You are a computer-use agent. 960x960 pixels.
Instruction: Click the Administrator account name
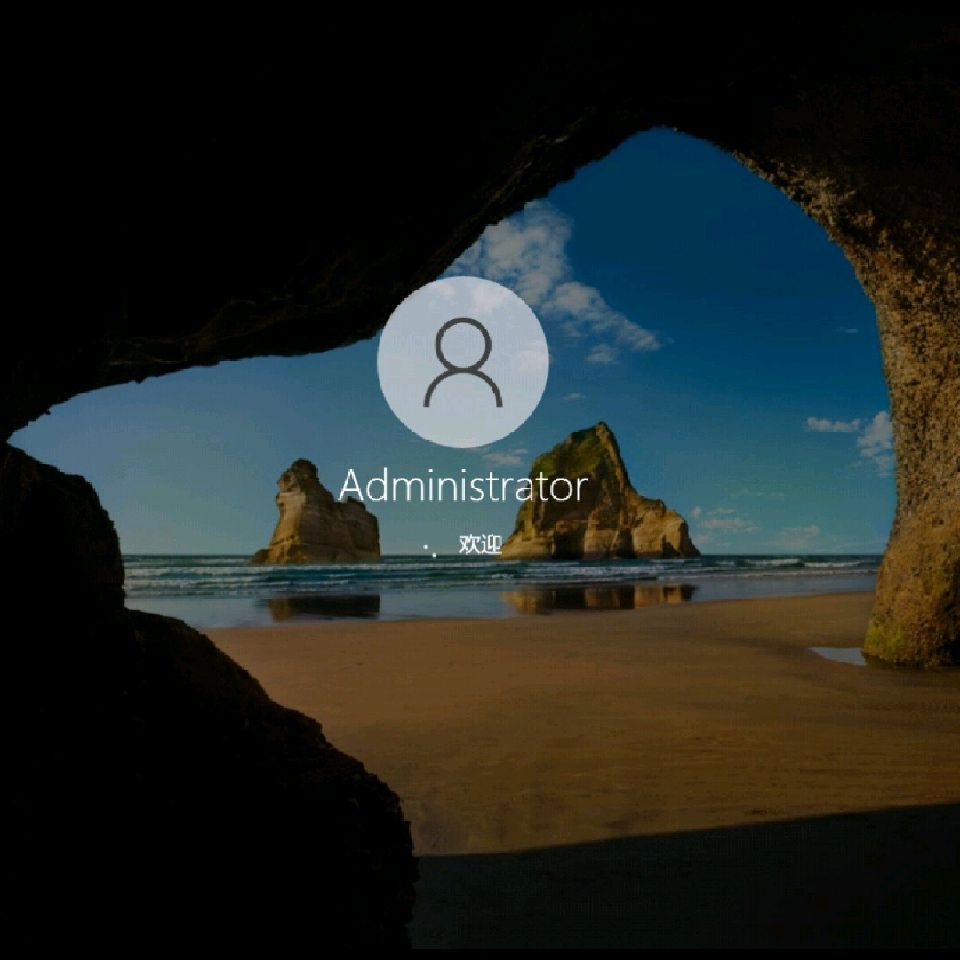[463, 486]
